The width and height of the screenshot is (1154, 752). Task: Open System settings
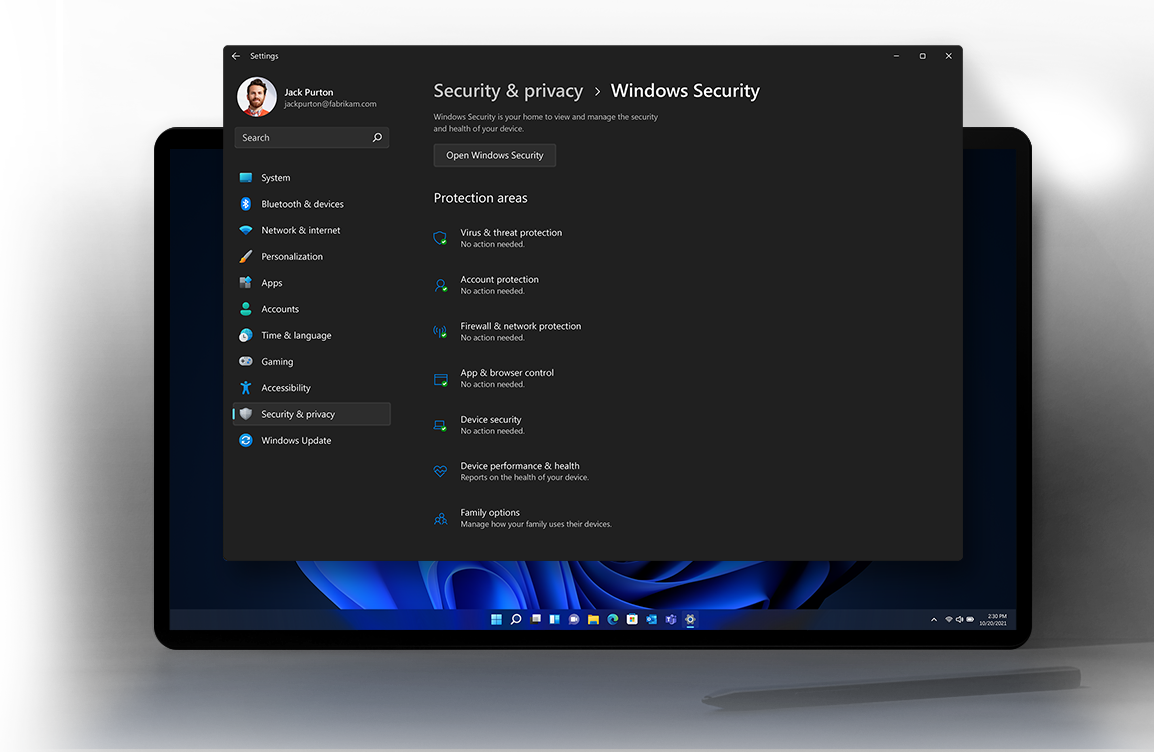tap(311, 177)
